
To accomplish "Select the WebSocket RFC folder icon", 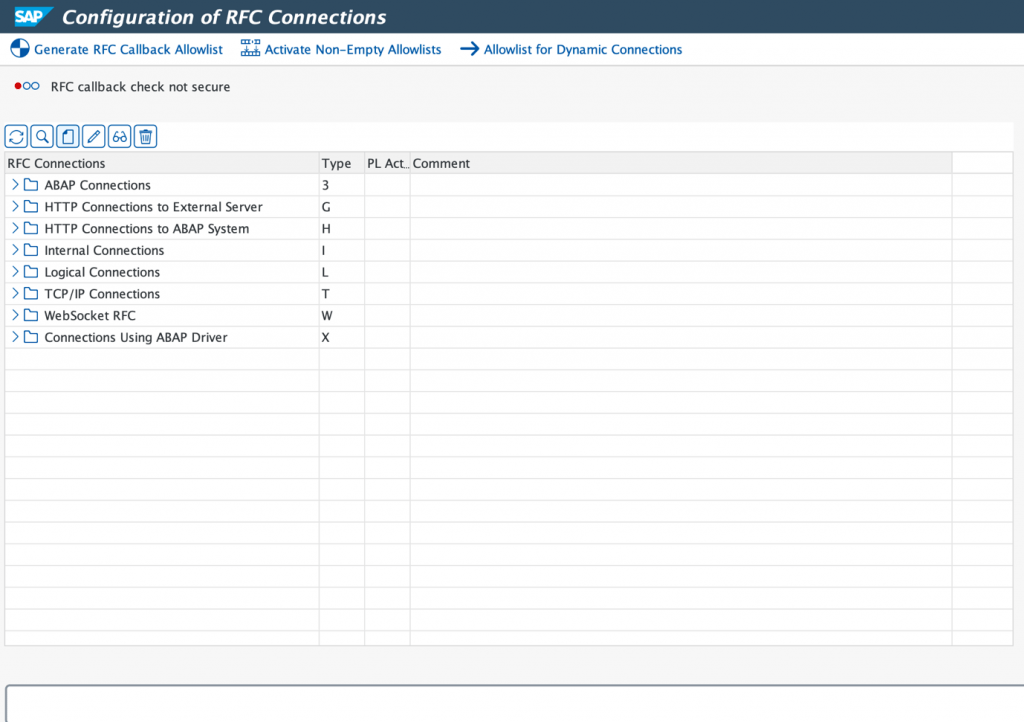I will (31, 315).
